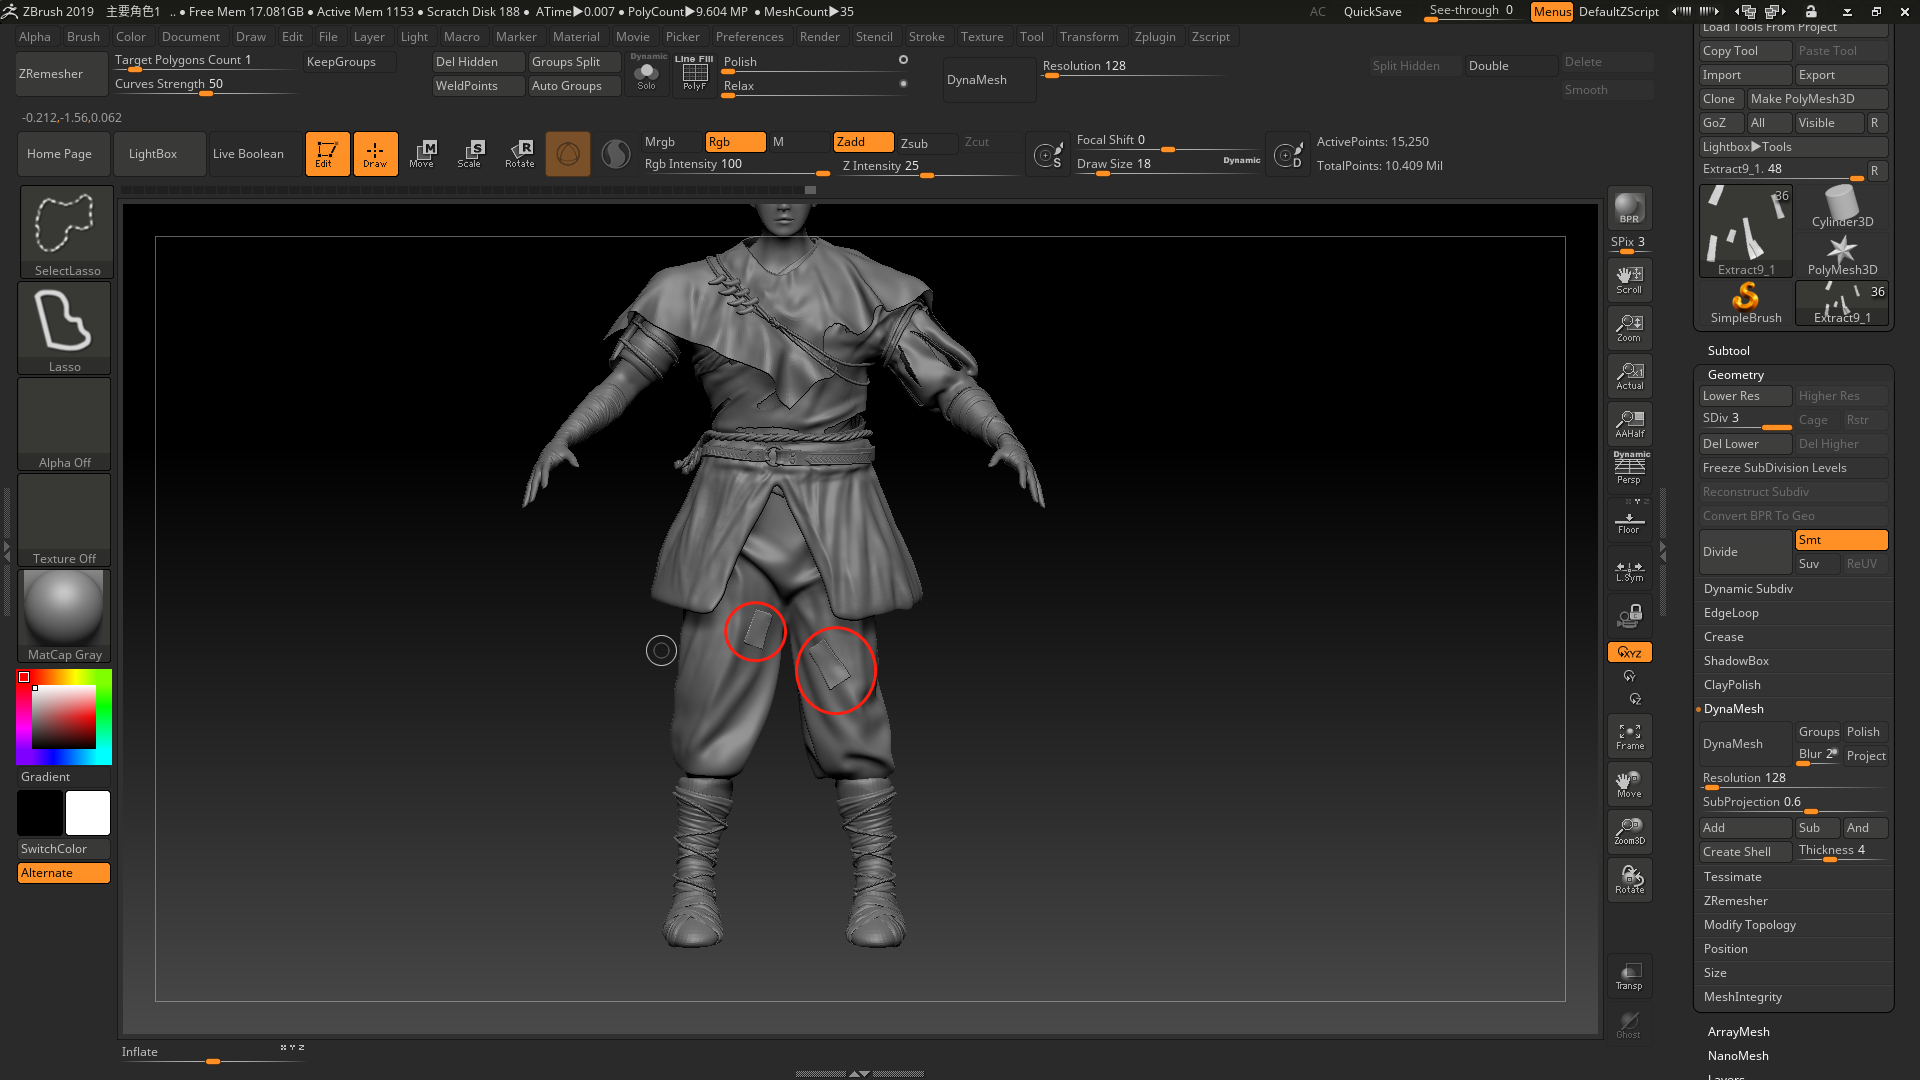Click the white secondary color swatch
Viewport: 1920px width, 1080px height.
coord(88,813)
